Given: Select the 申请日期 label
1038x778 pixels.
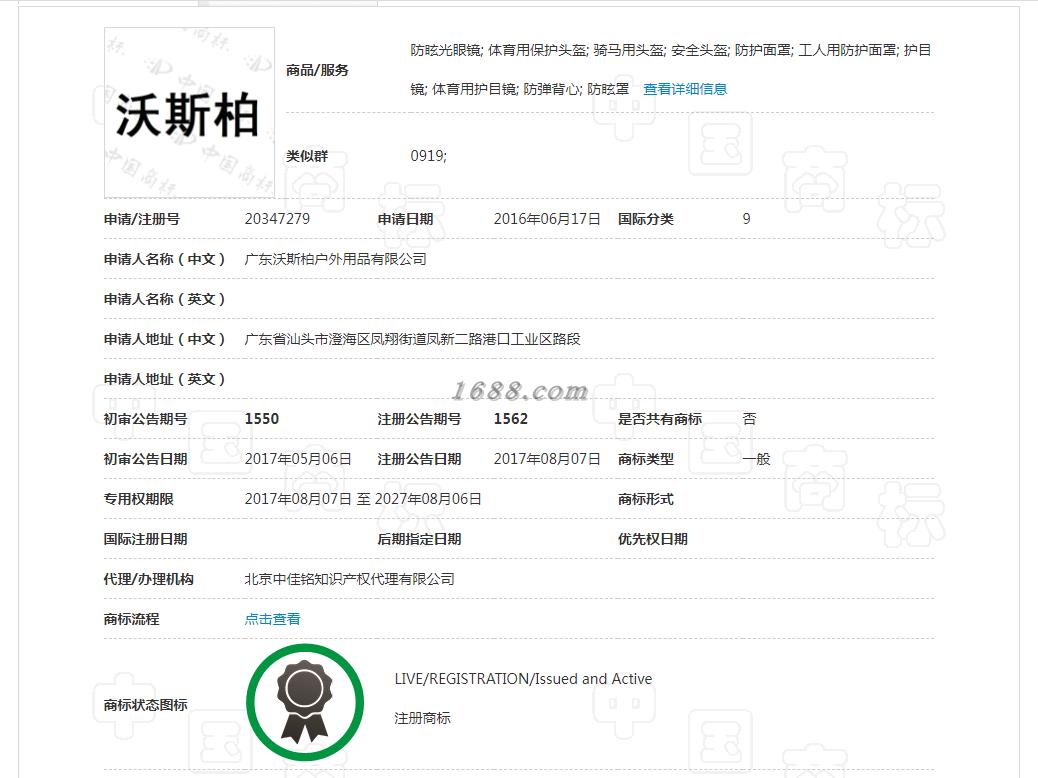Looking at the screenshot, I should coord(405,219).
